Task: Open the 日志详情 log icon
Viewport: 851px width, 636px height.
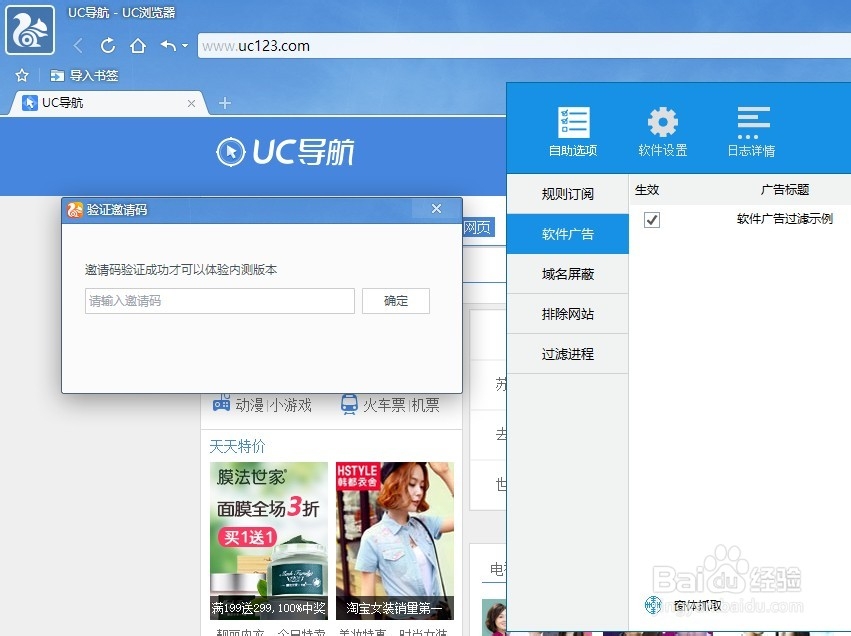Action: tap(752, 132)
